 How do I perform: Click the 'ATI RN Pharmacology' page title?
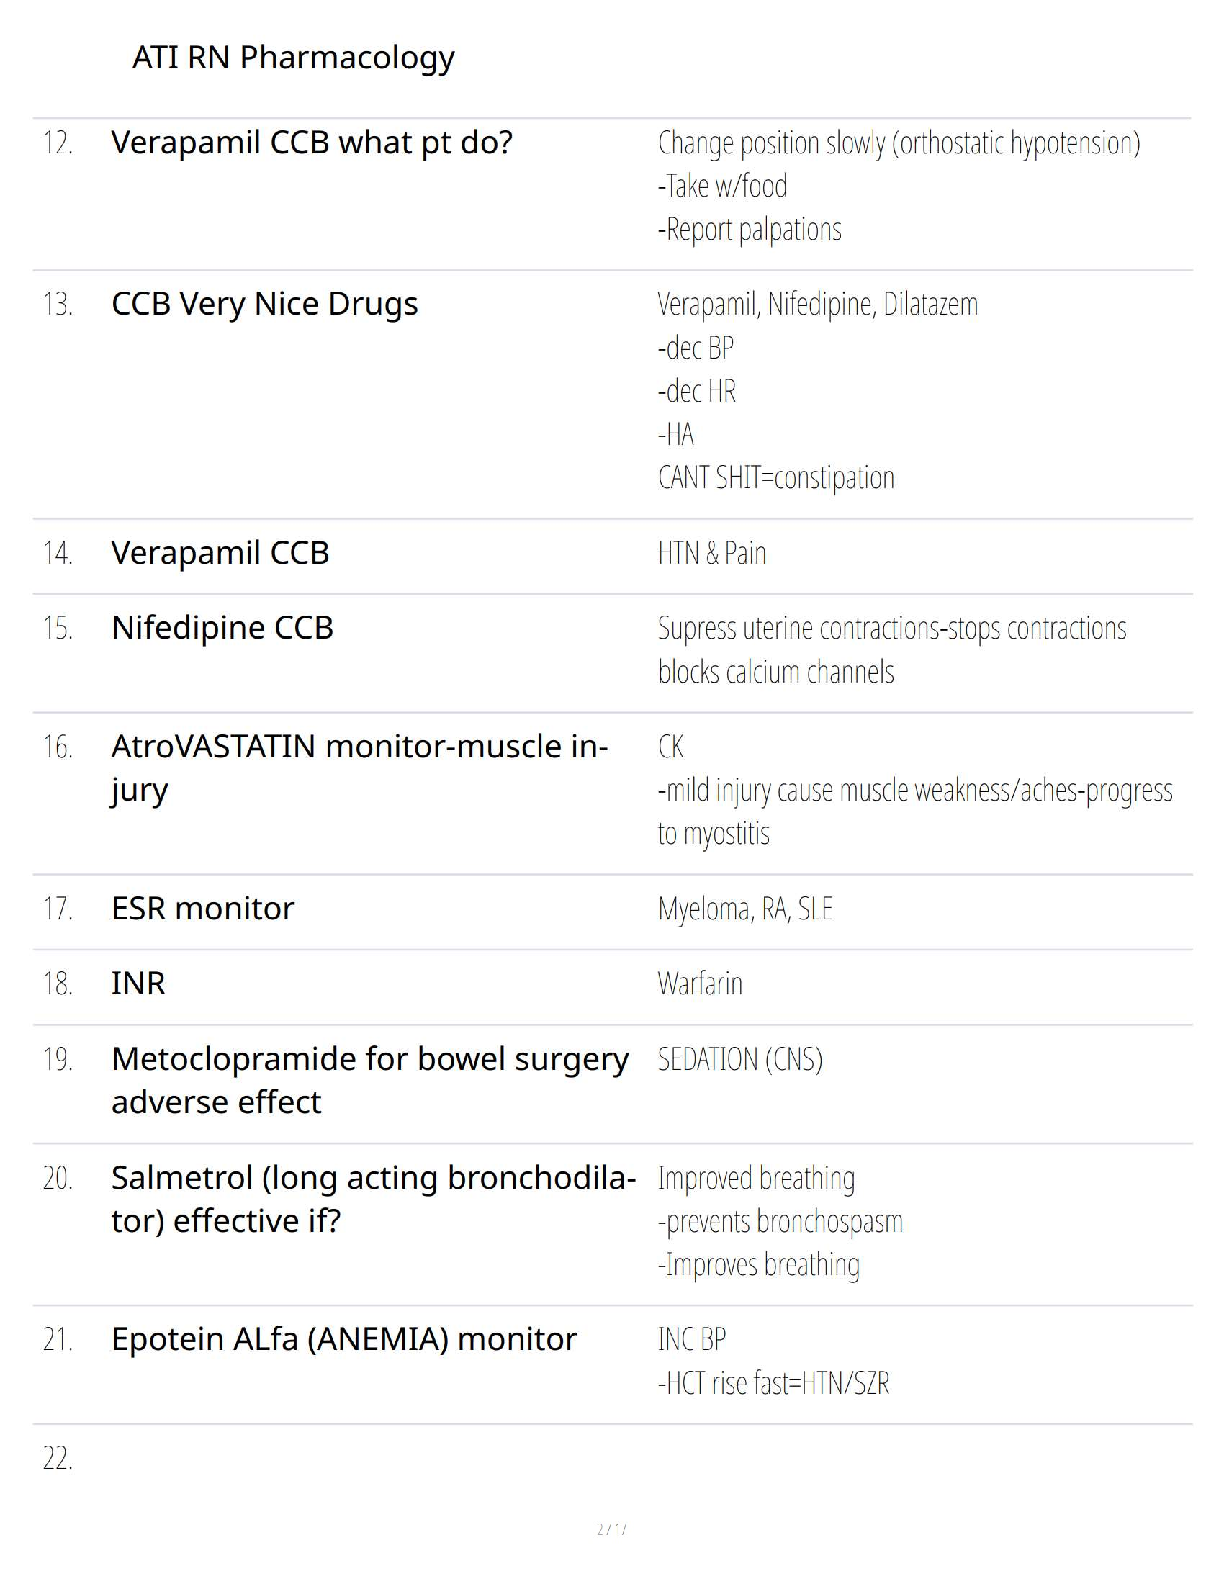(293, 58)
